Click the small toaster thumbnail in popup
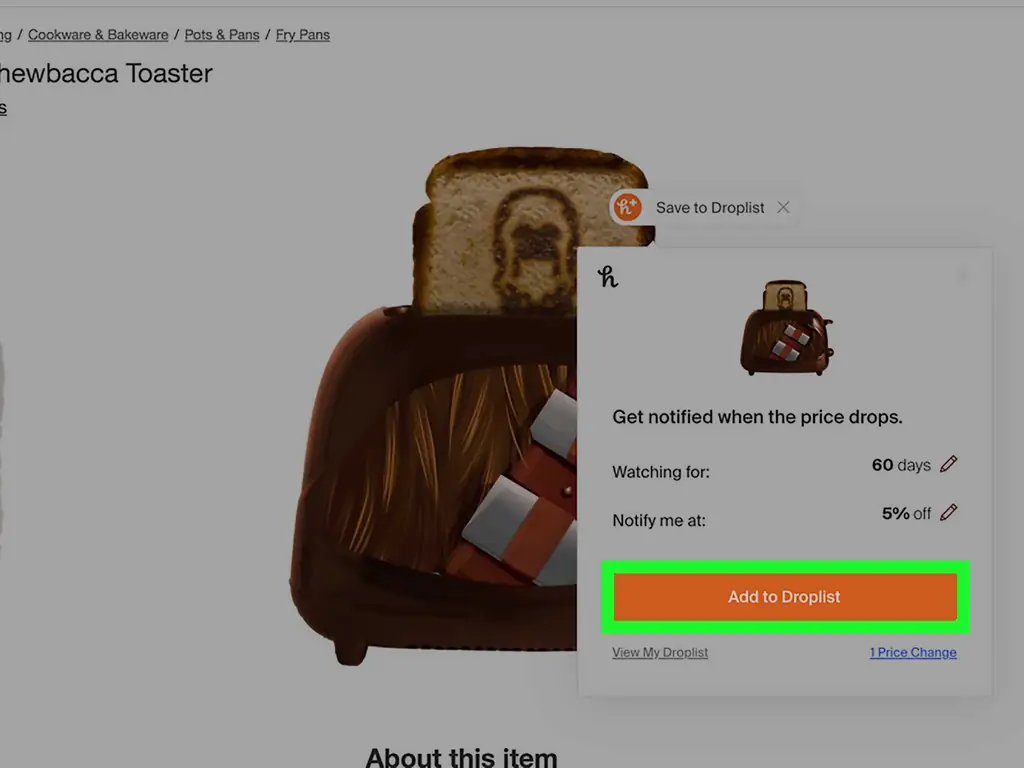This screenshot has height=768, width=1024. [x=786, y=328]
